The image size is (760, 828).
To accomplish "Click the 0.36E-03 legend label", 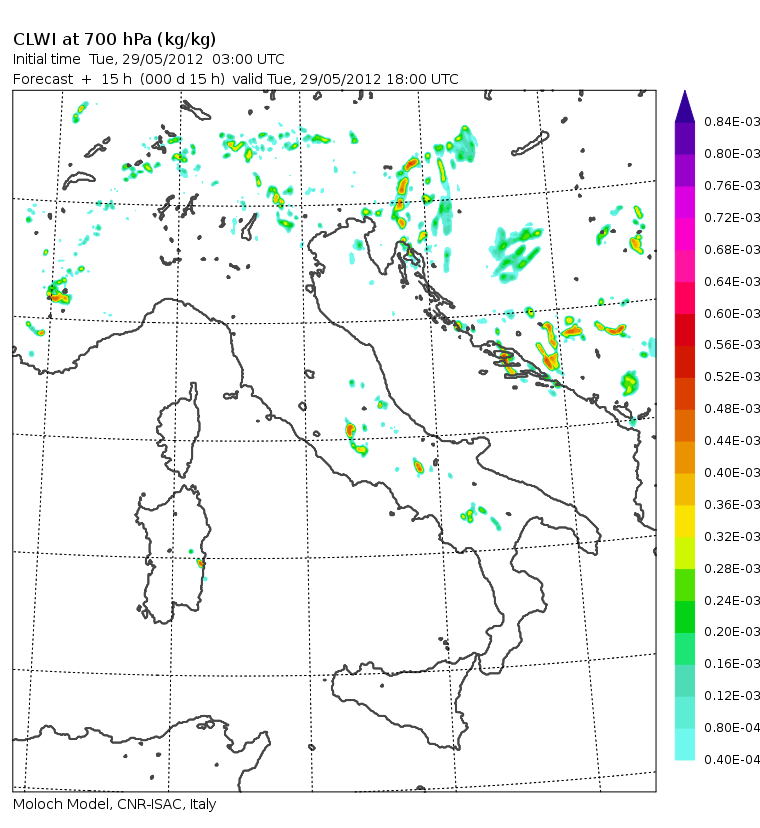I will pyautogui.click(x=732, y=505).
